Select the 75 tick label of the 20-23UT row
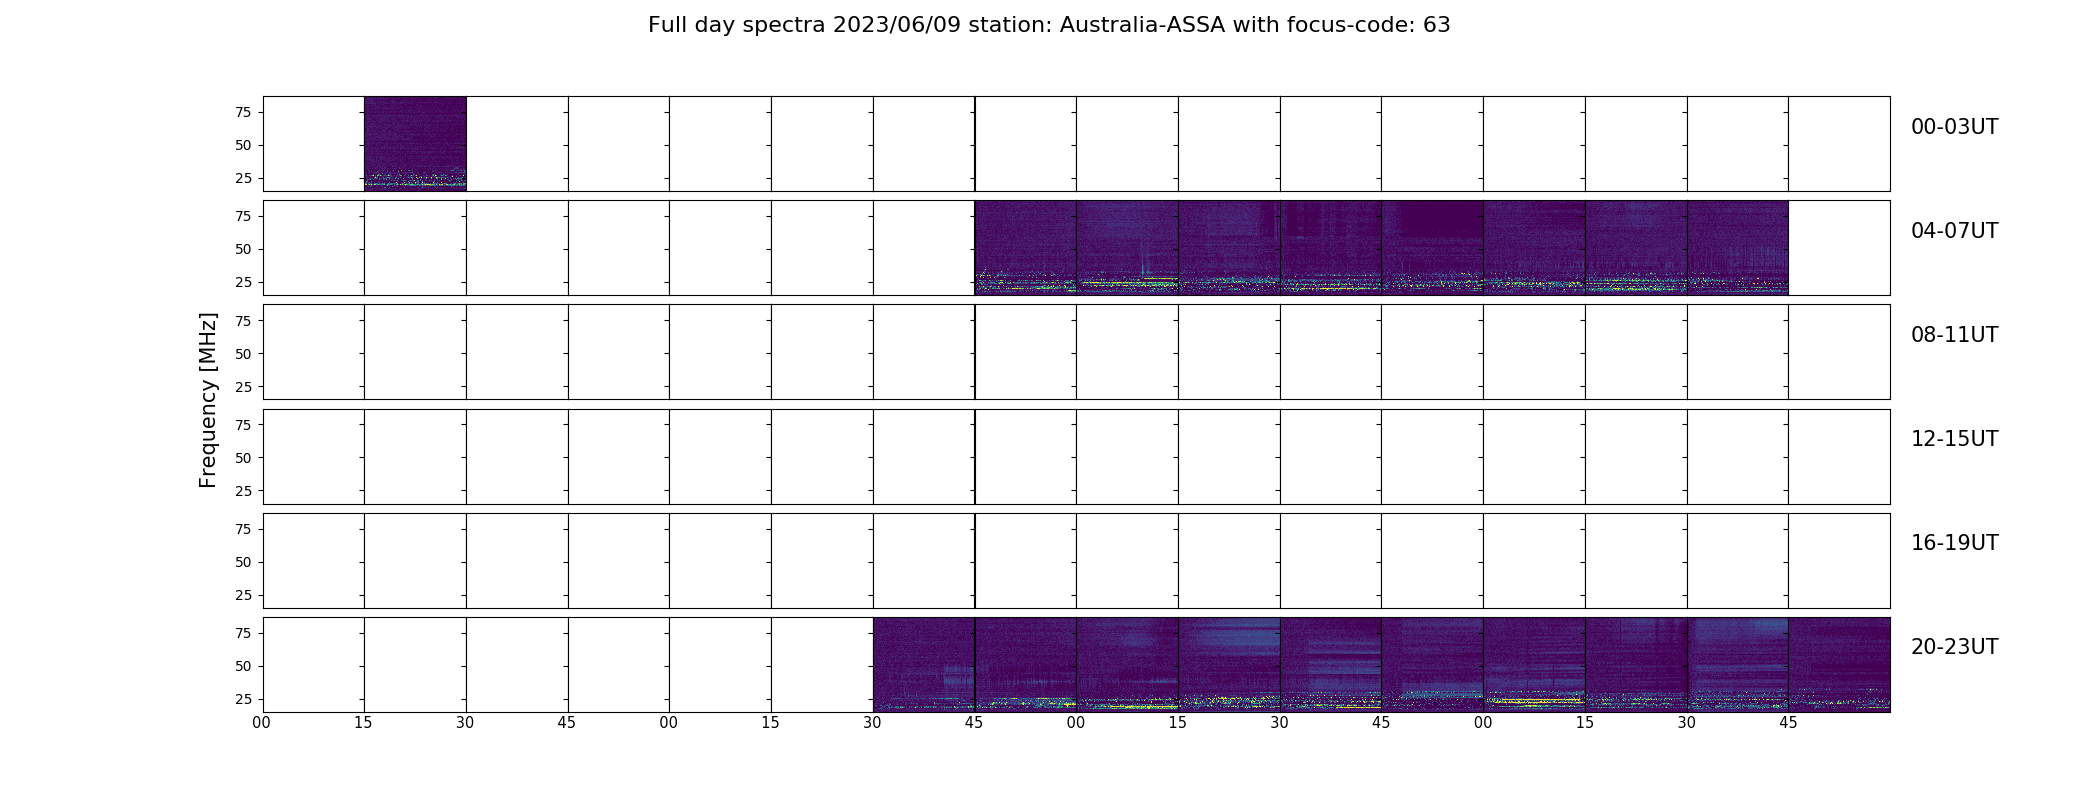The image size is (2100, 800). tap(242, 633)
